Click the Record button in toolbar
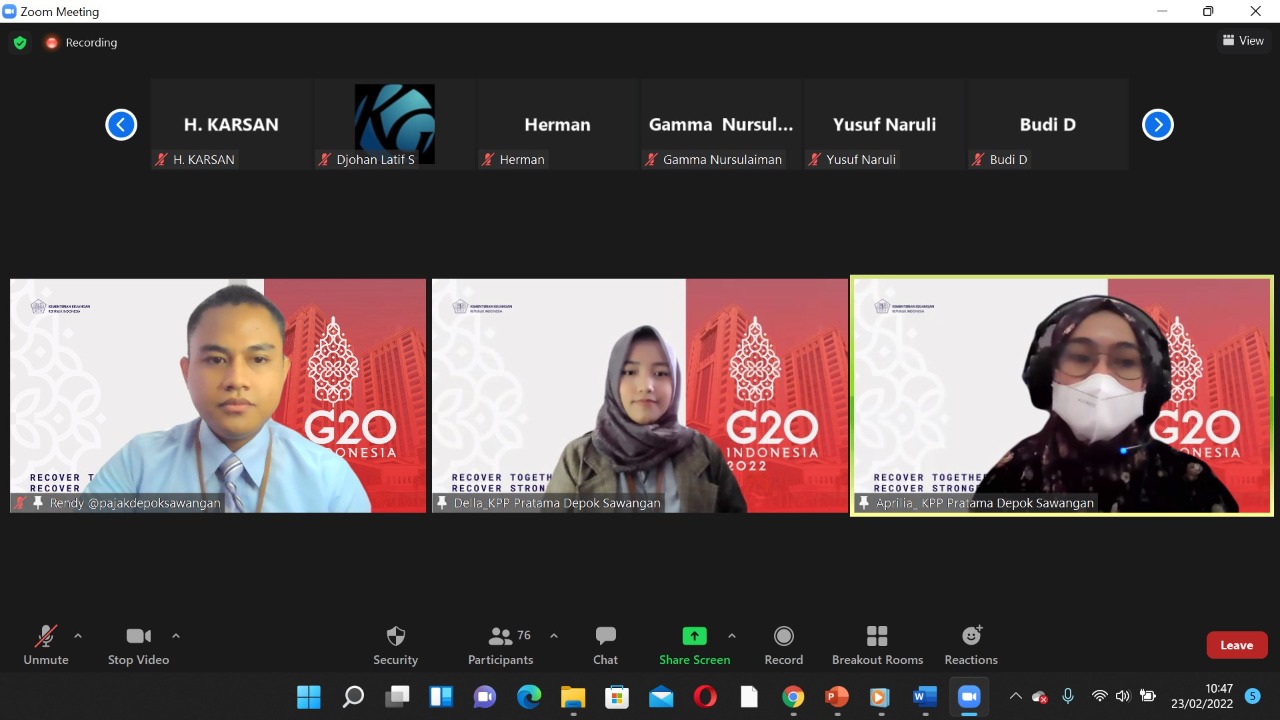 click(784, 645)
